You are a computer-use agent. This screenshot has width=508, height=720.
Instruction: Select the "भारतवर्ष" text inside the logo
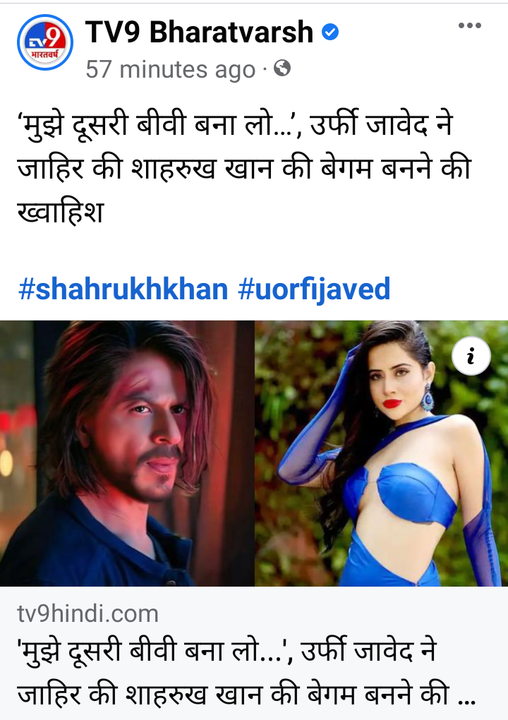(45, 56)
